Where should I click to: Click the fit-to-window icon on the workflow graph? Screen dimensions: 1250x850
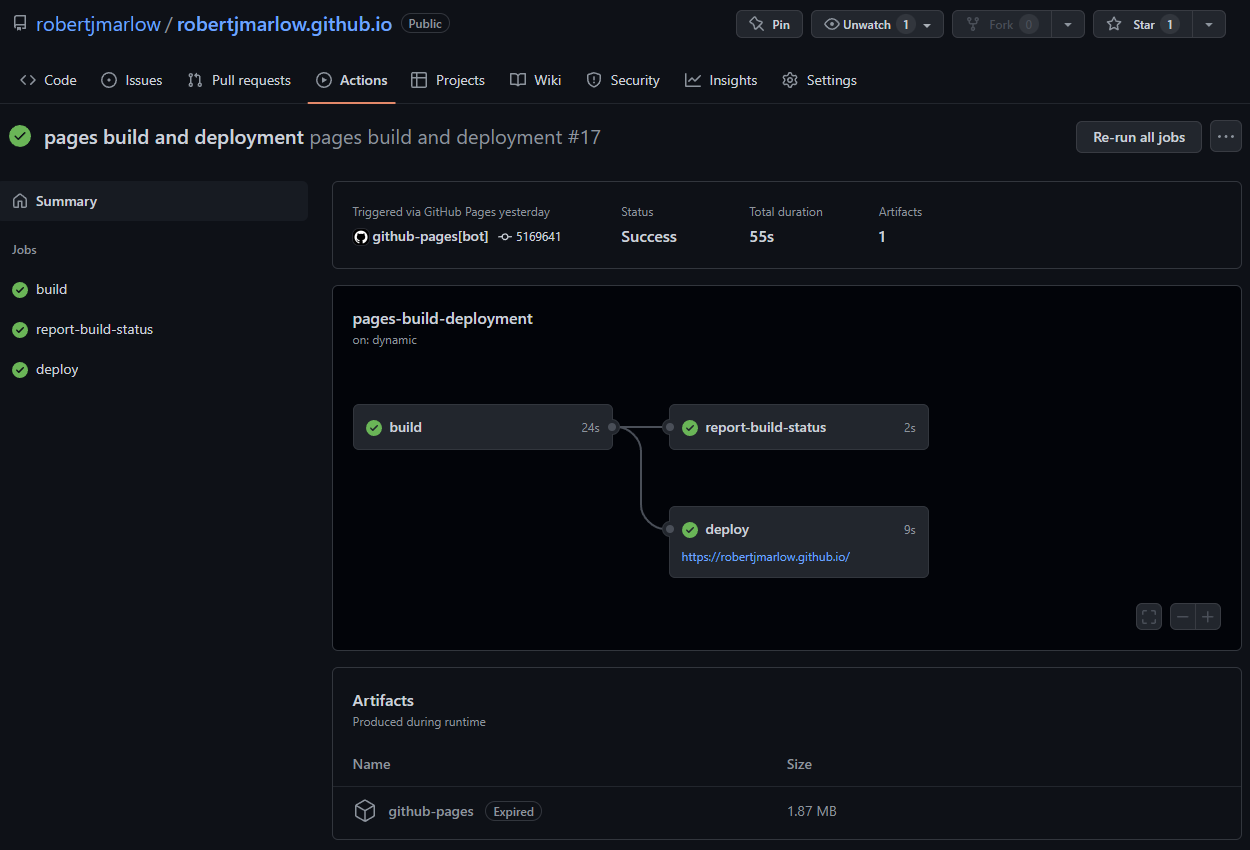coord(1148,616)
